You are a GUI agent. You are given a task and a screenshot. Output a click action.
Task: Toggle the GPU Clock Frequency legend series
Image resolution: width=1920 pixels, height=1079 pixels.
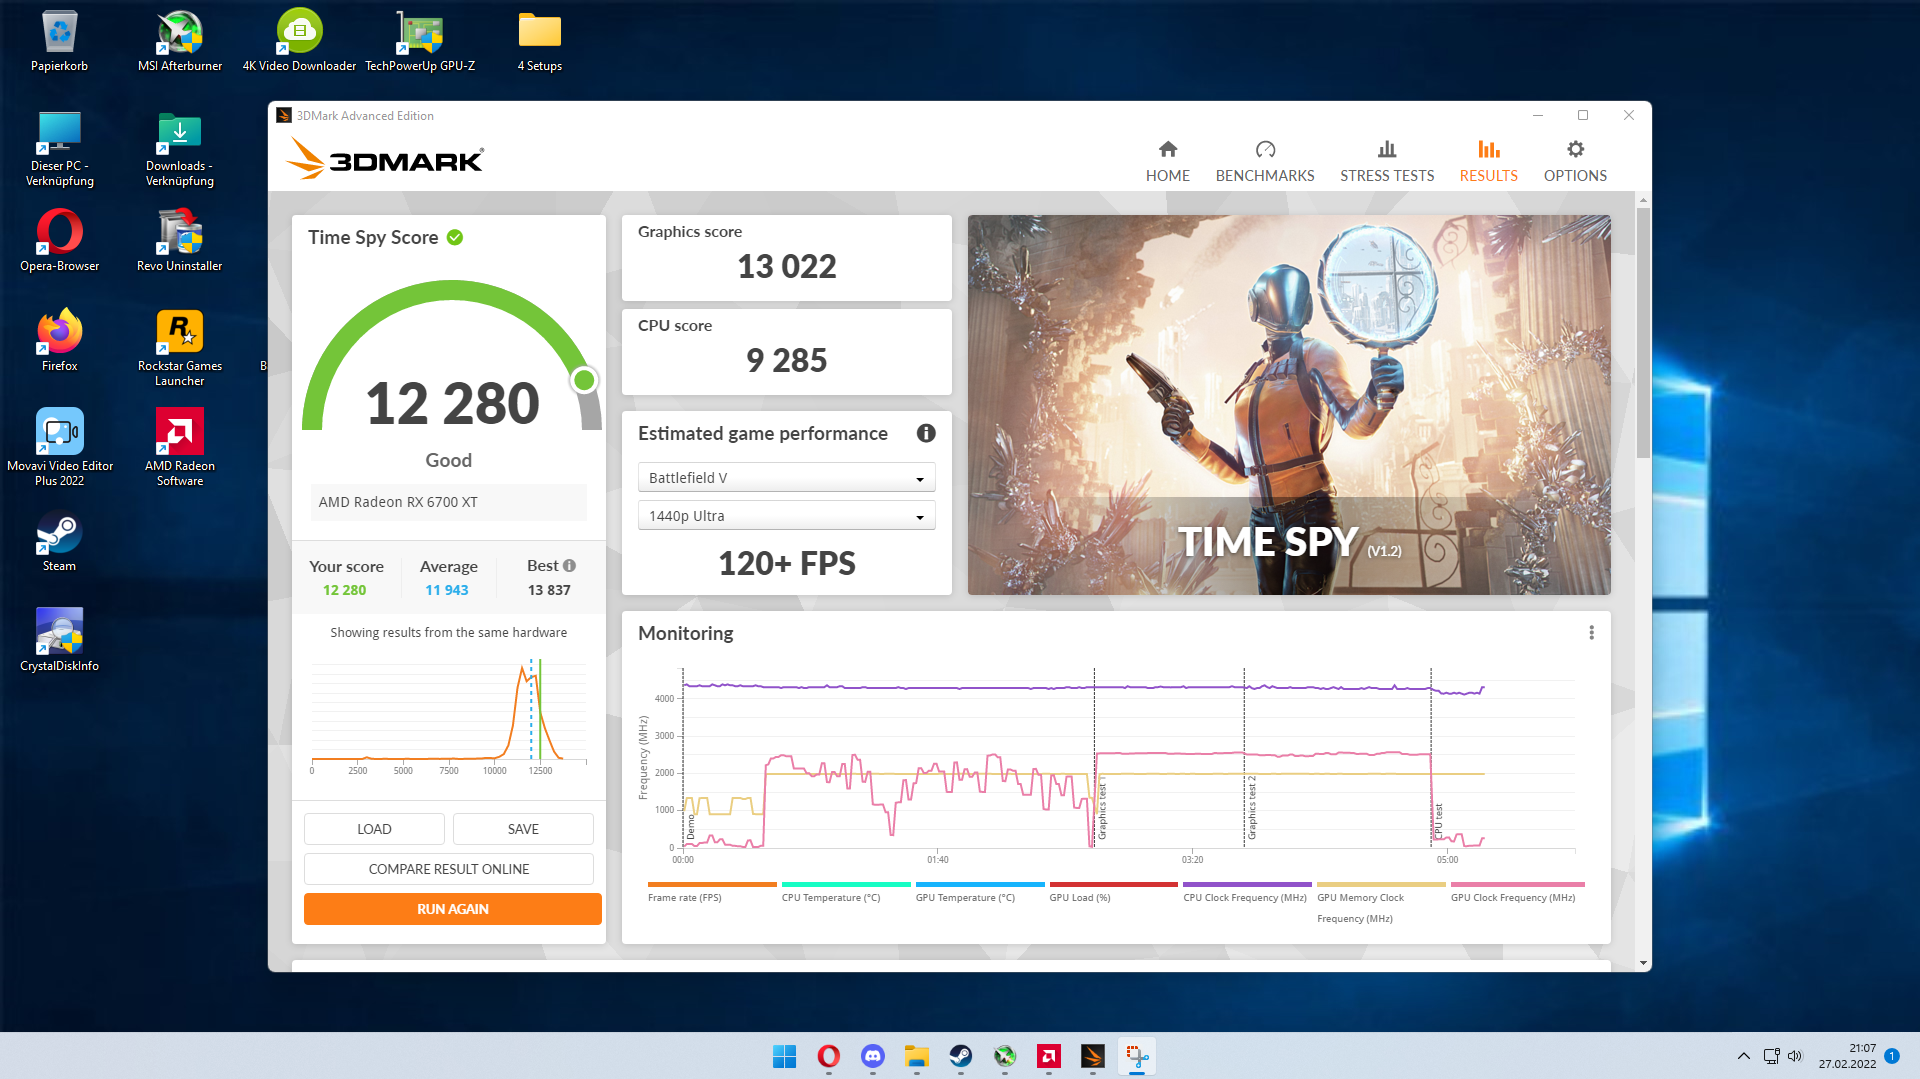[x=1515, y=892]
